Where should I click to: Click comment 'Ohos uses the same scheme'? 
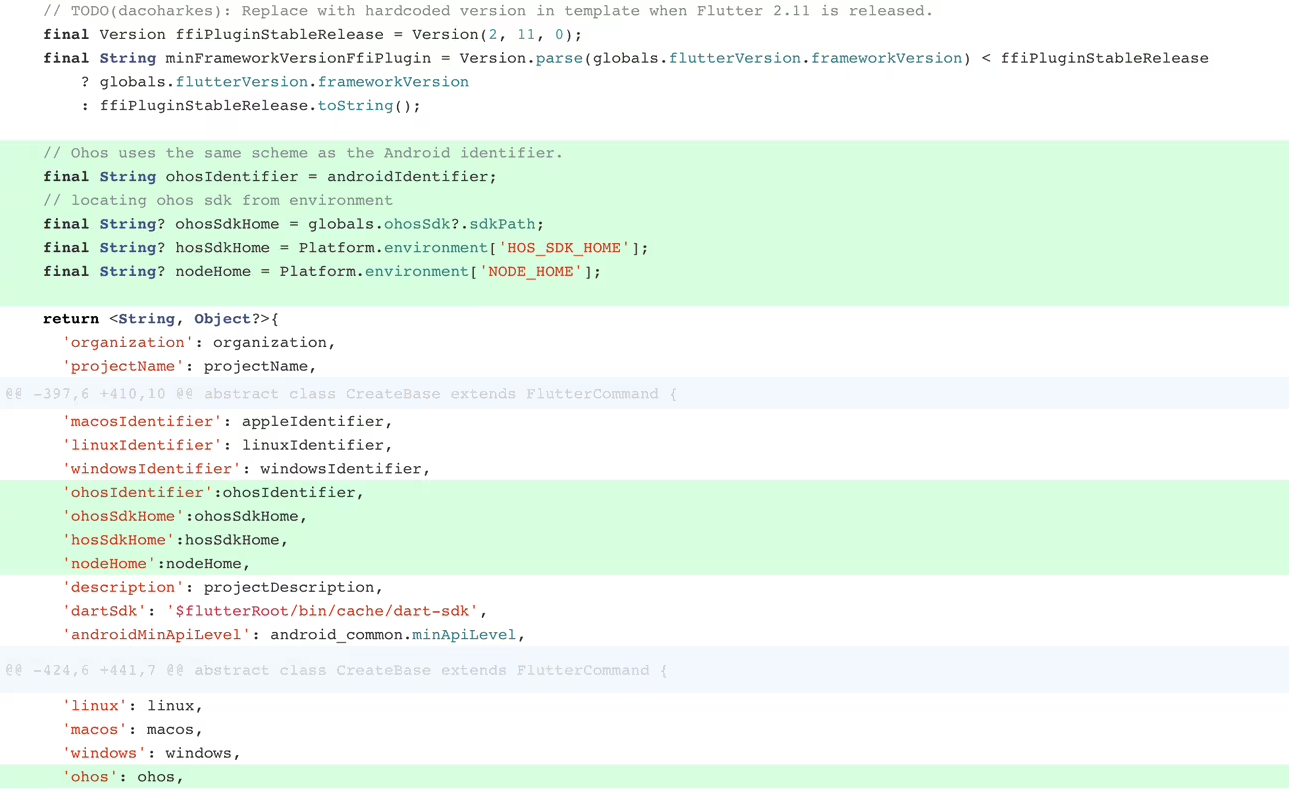pos(303,153)
